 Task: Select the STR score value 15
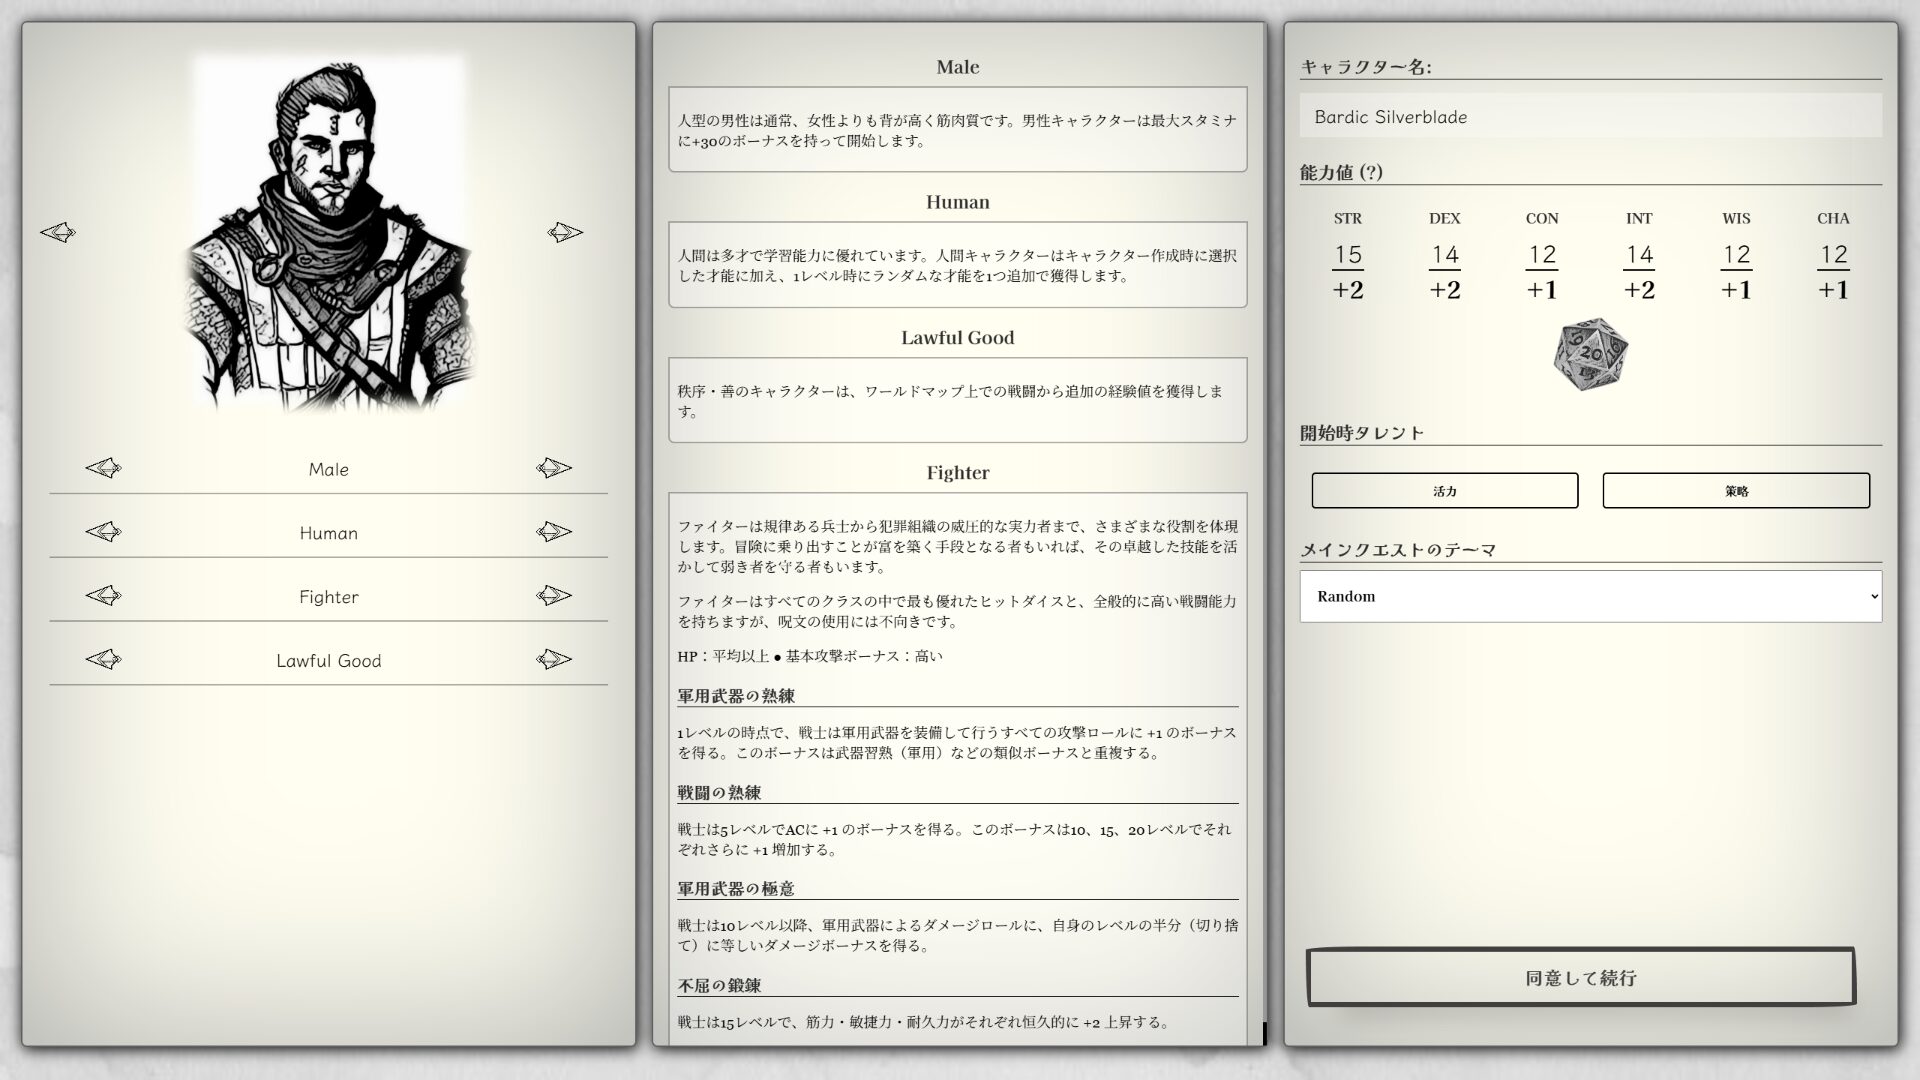coord(1347,255)
